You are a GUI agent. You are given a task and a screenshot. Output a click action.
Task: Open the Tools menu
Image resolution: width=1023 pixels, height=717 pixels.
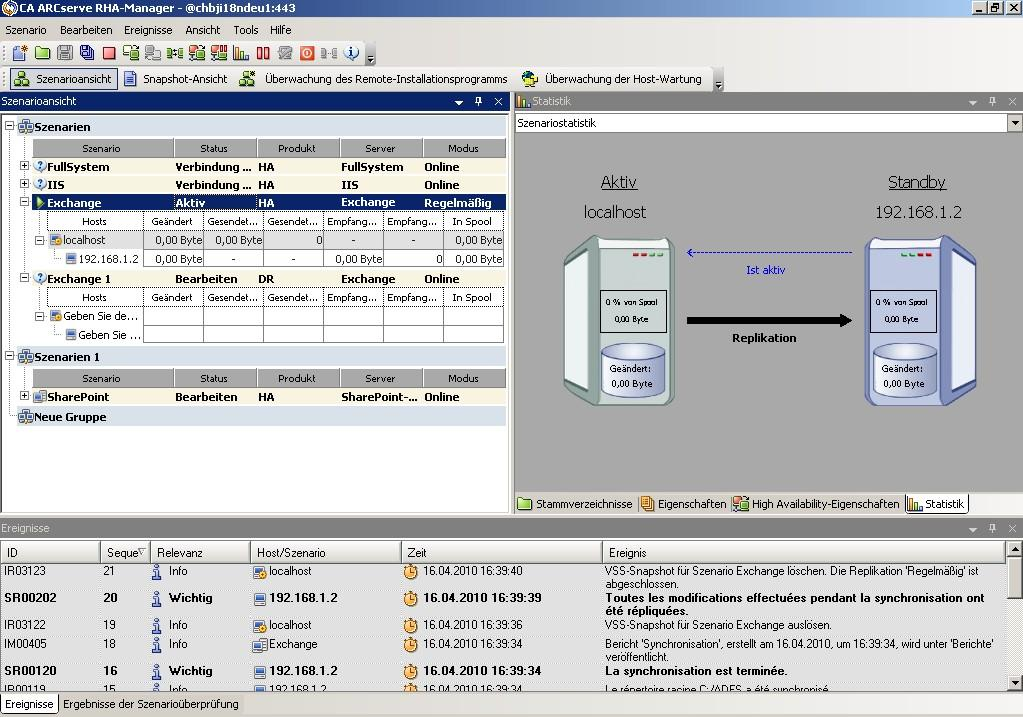coord(245,30)
